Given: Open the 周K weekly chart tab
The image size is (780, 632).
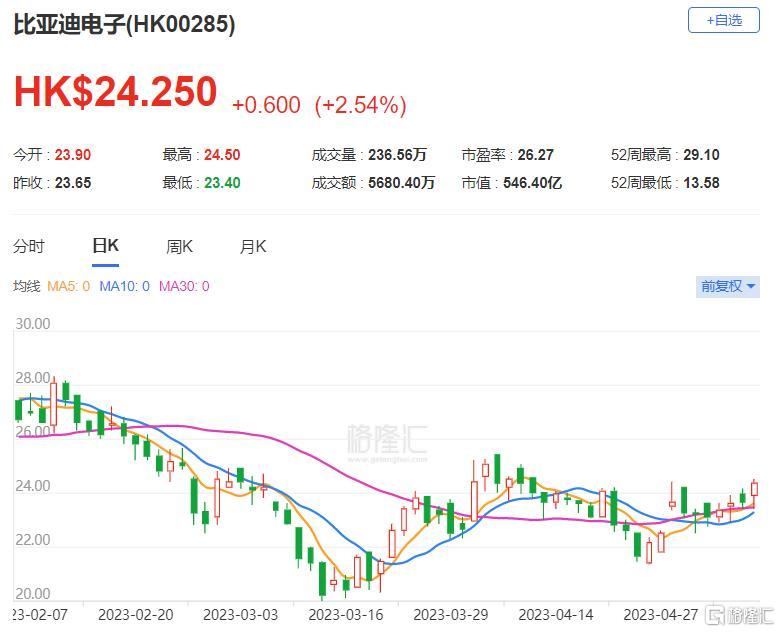Looking at the screenshot, I should 179,246.
